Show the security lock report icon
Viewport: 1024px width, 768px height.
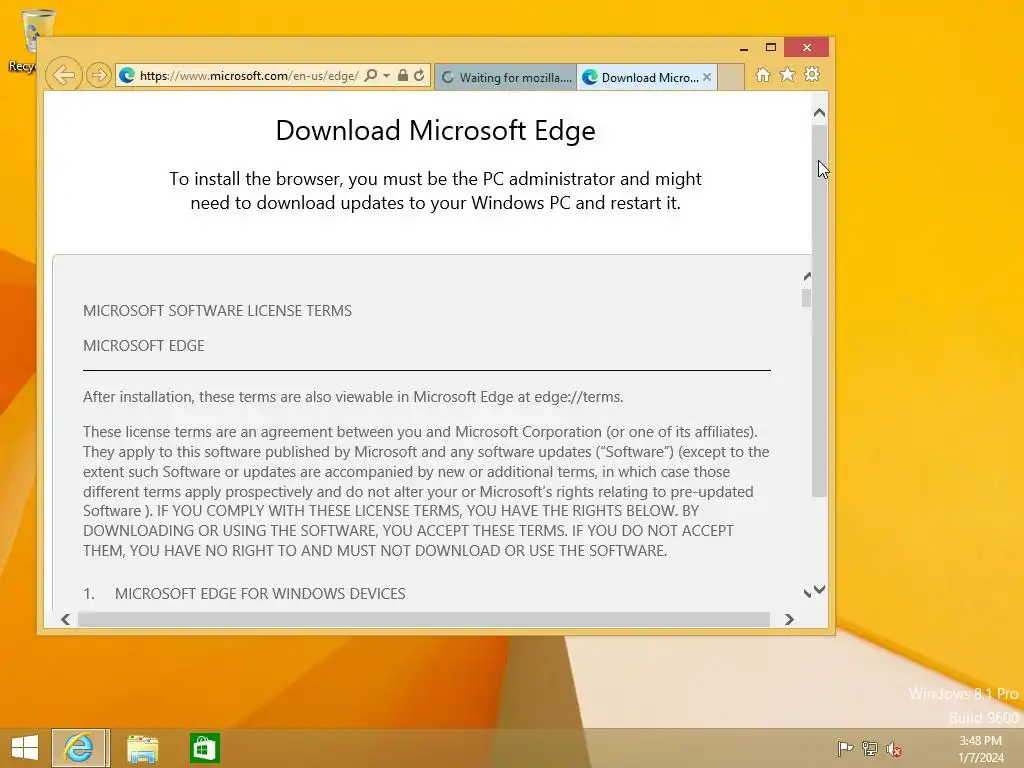click(x=403, y=75)
